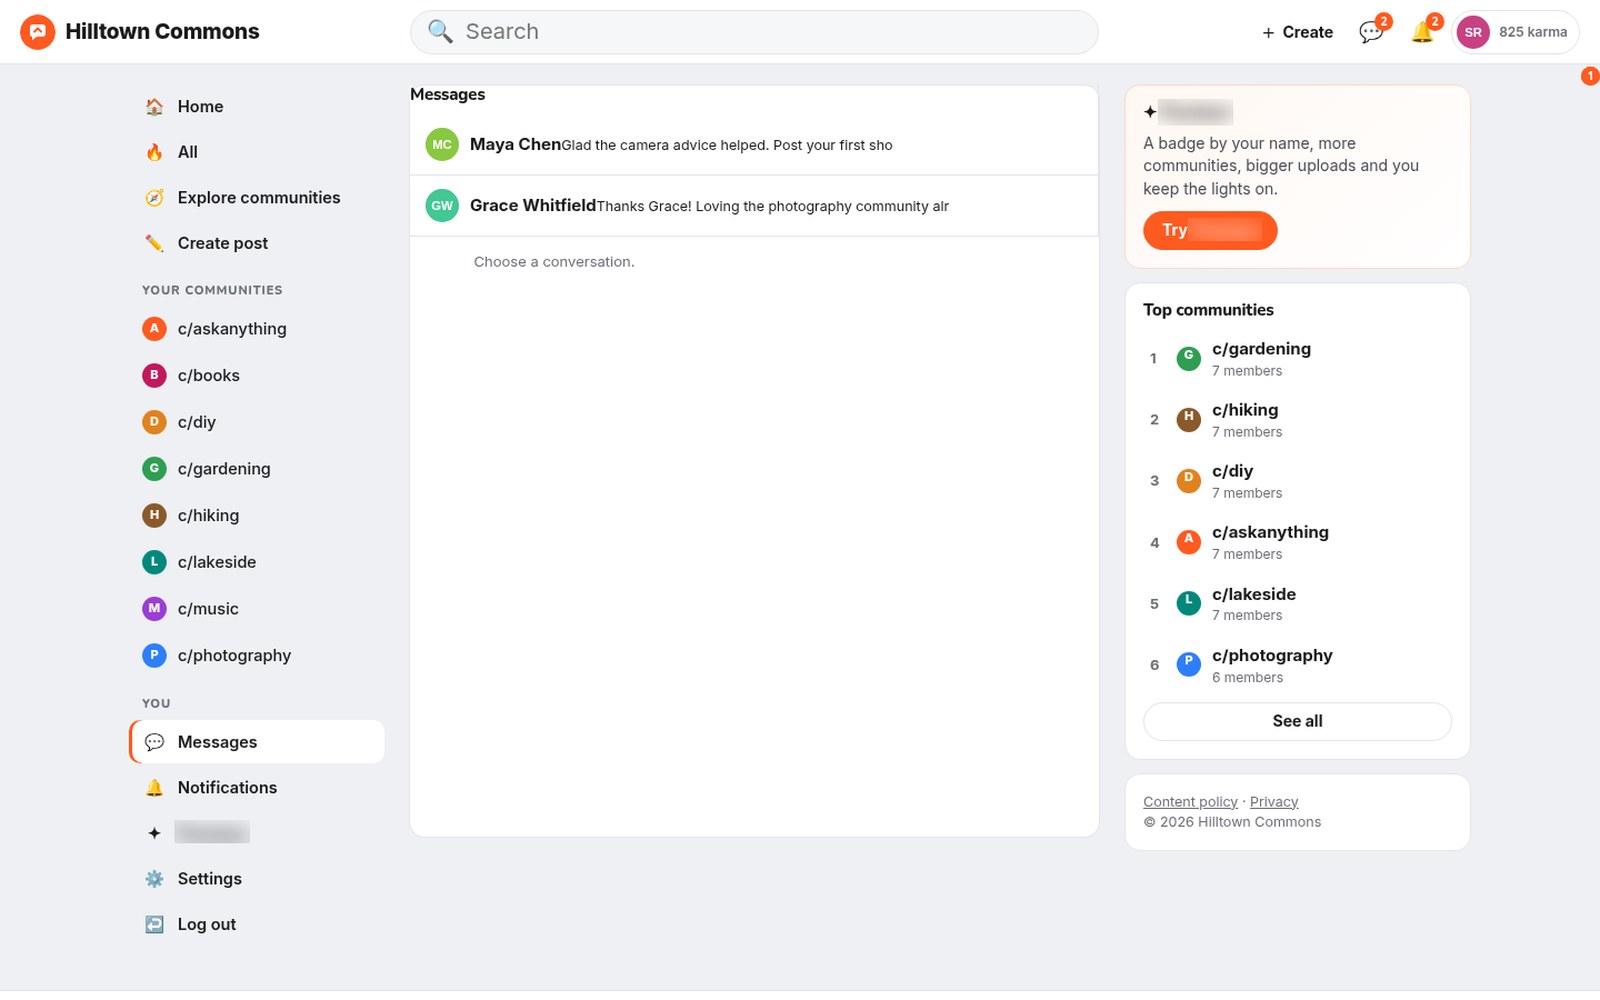The height and width of the screenshot is (1000, 1600).
Task: Click the Log out icon in sidebar
Action: (x=154, y=924)
